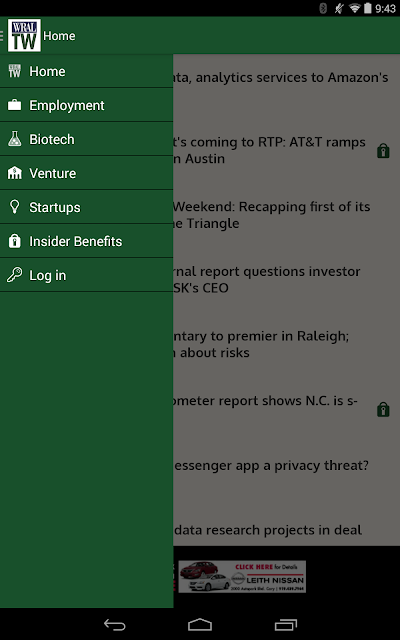
Task: Open the messenger app privacy threat article
Action: tap(271, 465)
